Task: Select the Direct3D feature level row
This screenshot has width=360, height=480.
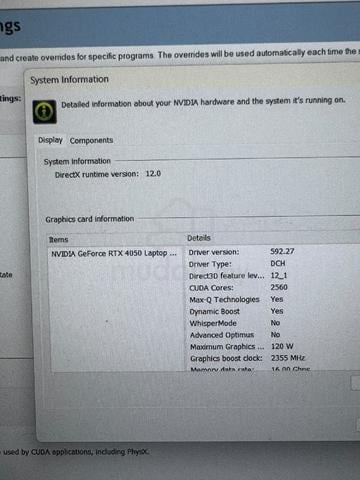Action: [273, 276]
